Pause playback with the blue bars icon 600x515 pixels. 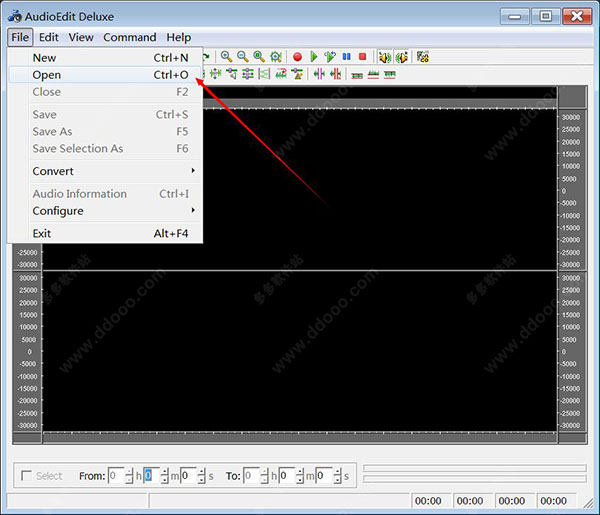click(x=347, y=57)
